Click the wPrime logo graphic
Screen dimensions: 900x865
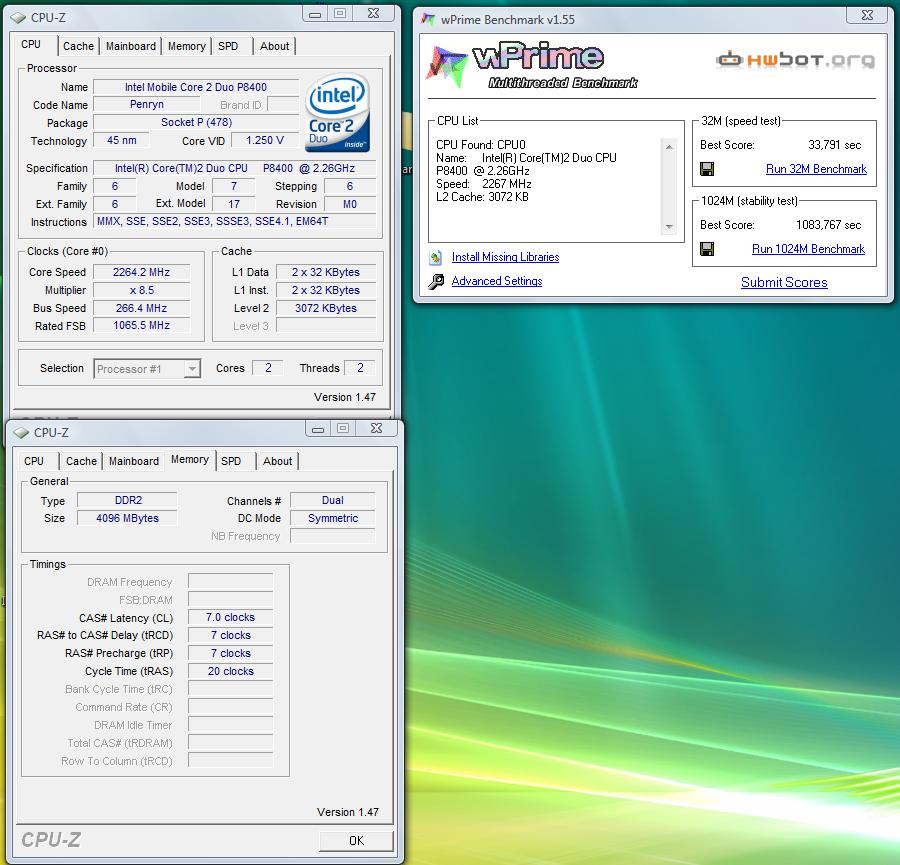pyautogui.click(x=532, y=65)
